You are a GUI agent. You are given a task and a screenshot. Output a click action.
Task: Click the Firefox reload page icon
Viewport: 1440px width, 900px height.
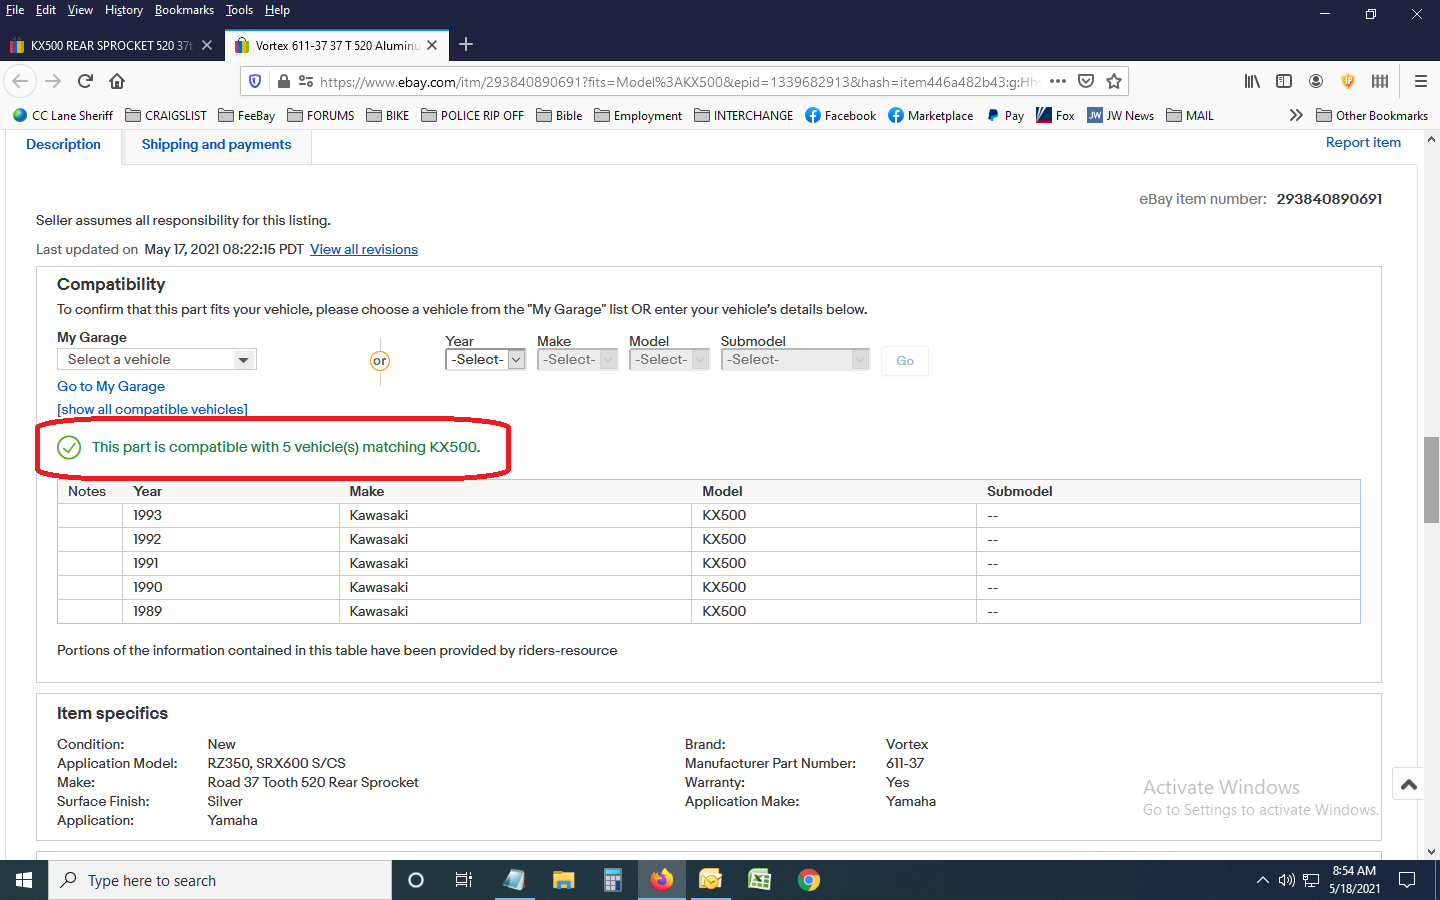[x=85, y=81]
